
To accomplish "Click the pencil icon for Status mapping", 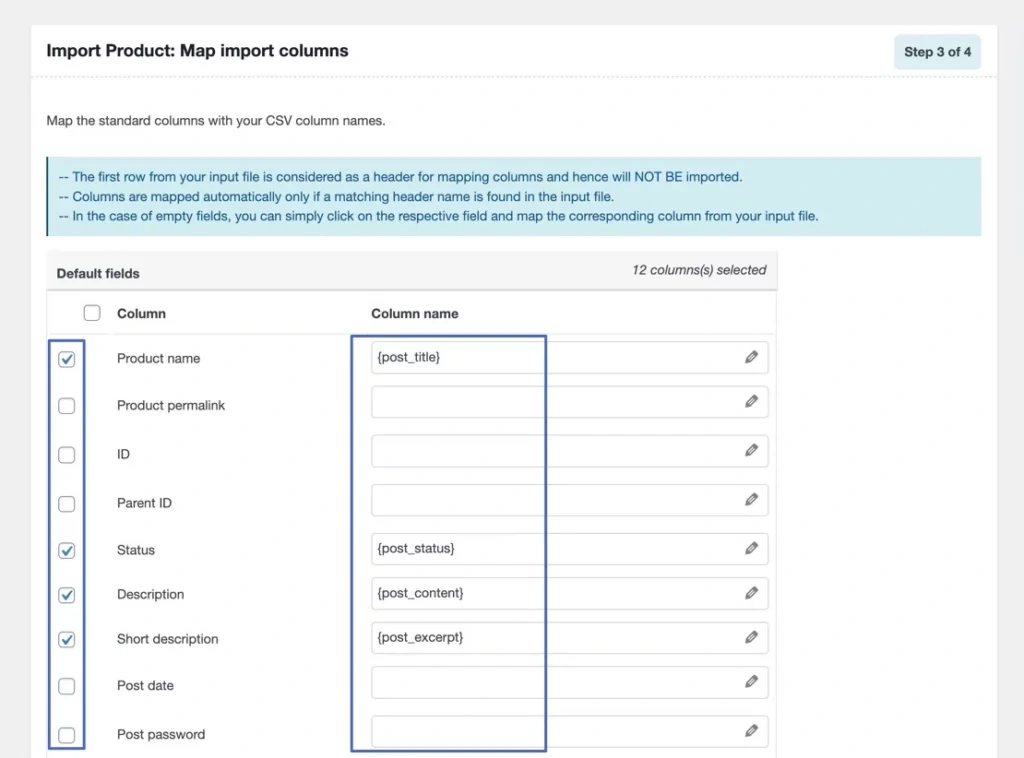I will (x=751, y=548).
